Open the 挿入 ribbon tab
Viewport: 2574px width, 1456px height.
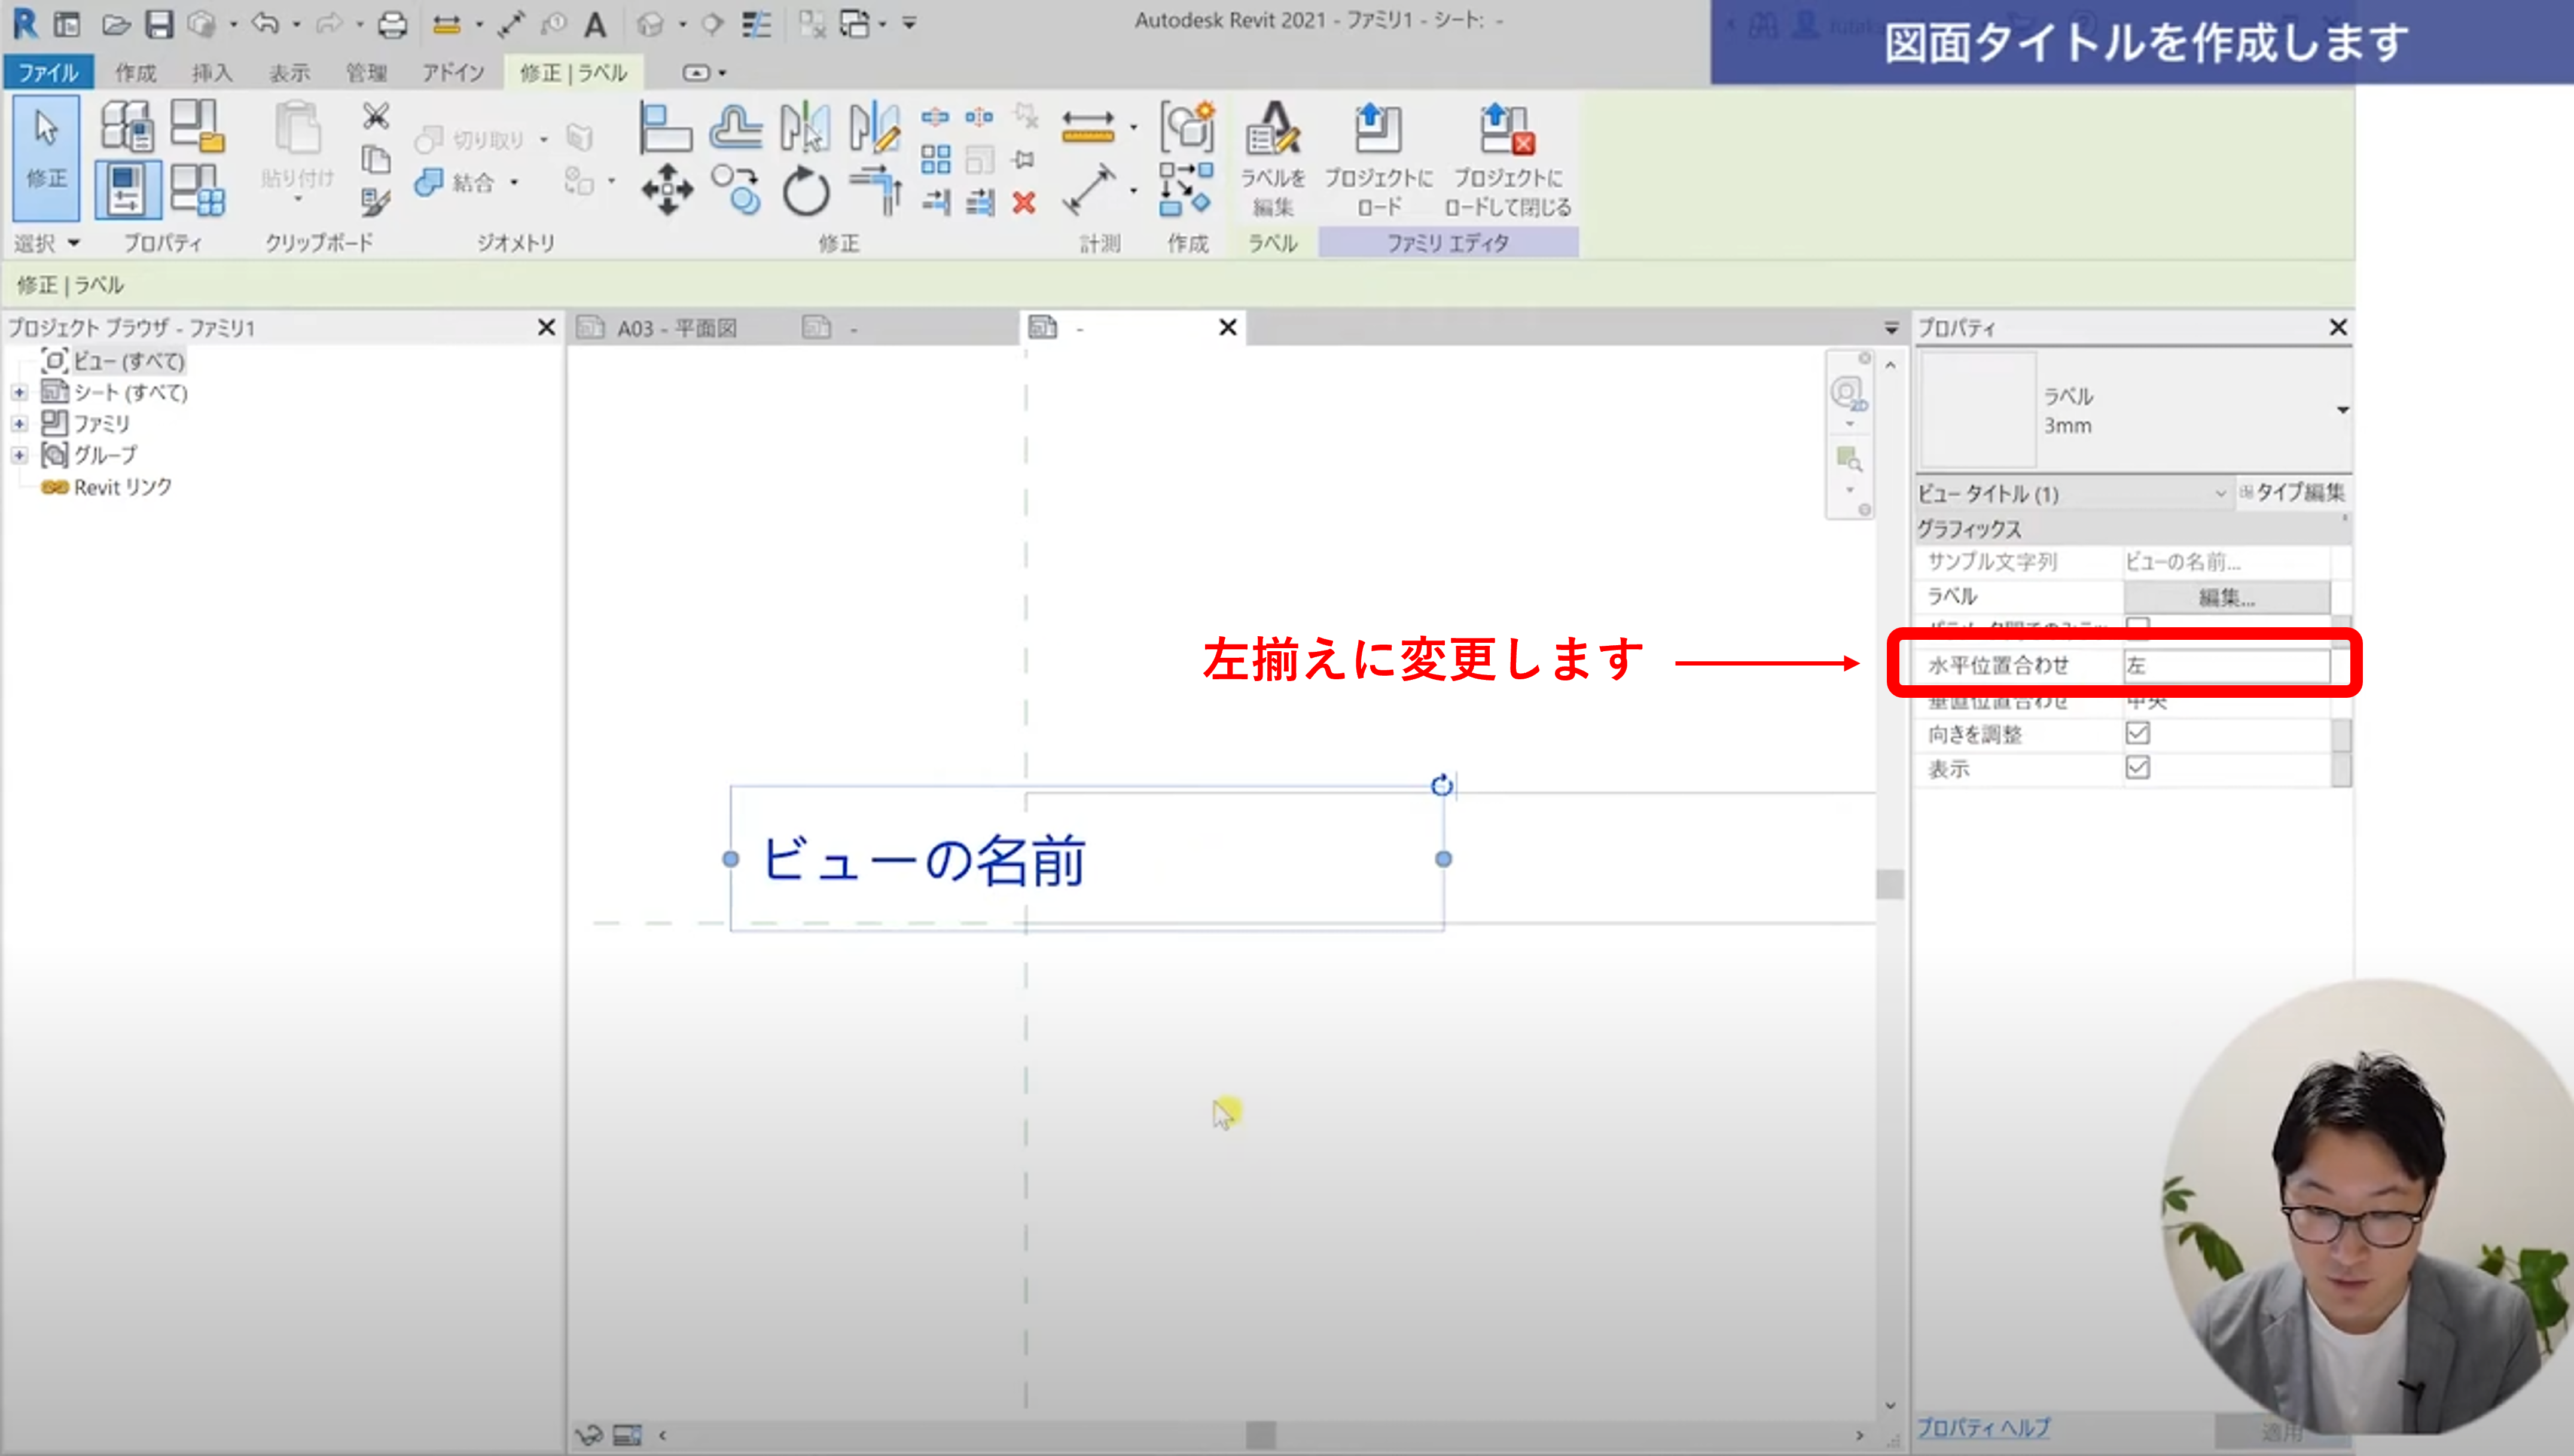pos(211,73)
